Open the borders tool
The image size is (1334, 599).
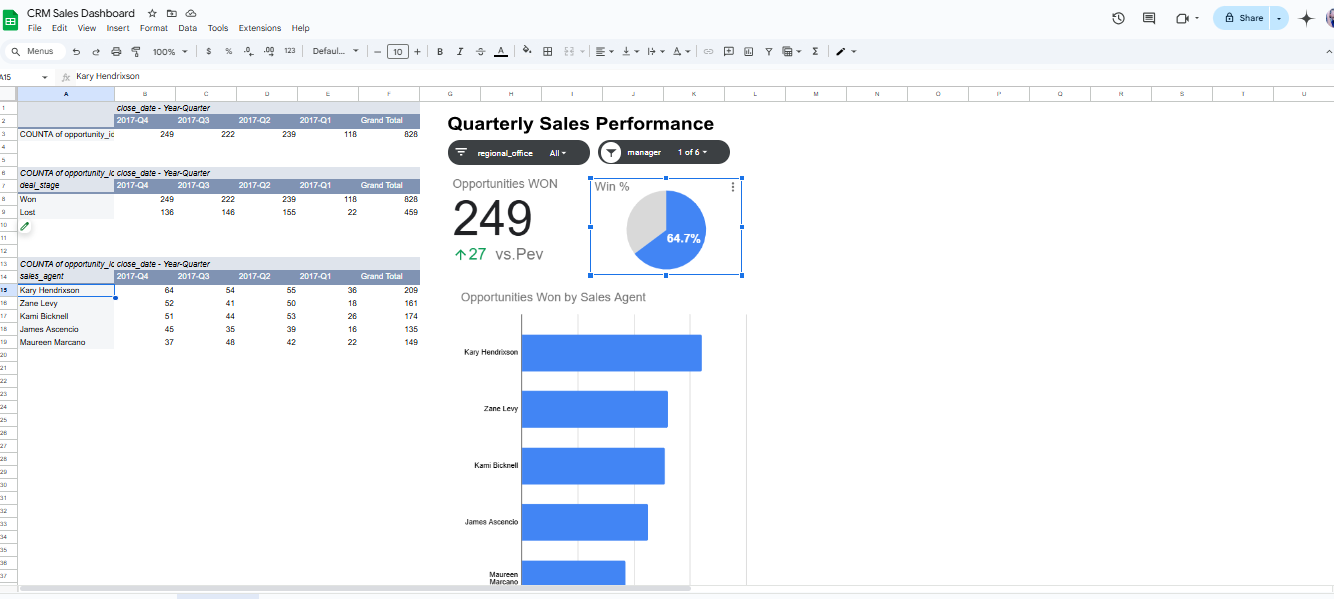tap(547, 51)
